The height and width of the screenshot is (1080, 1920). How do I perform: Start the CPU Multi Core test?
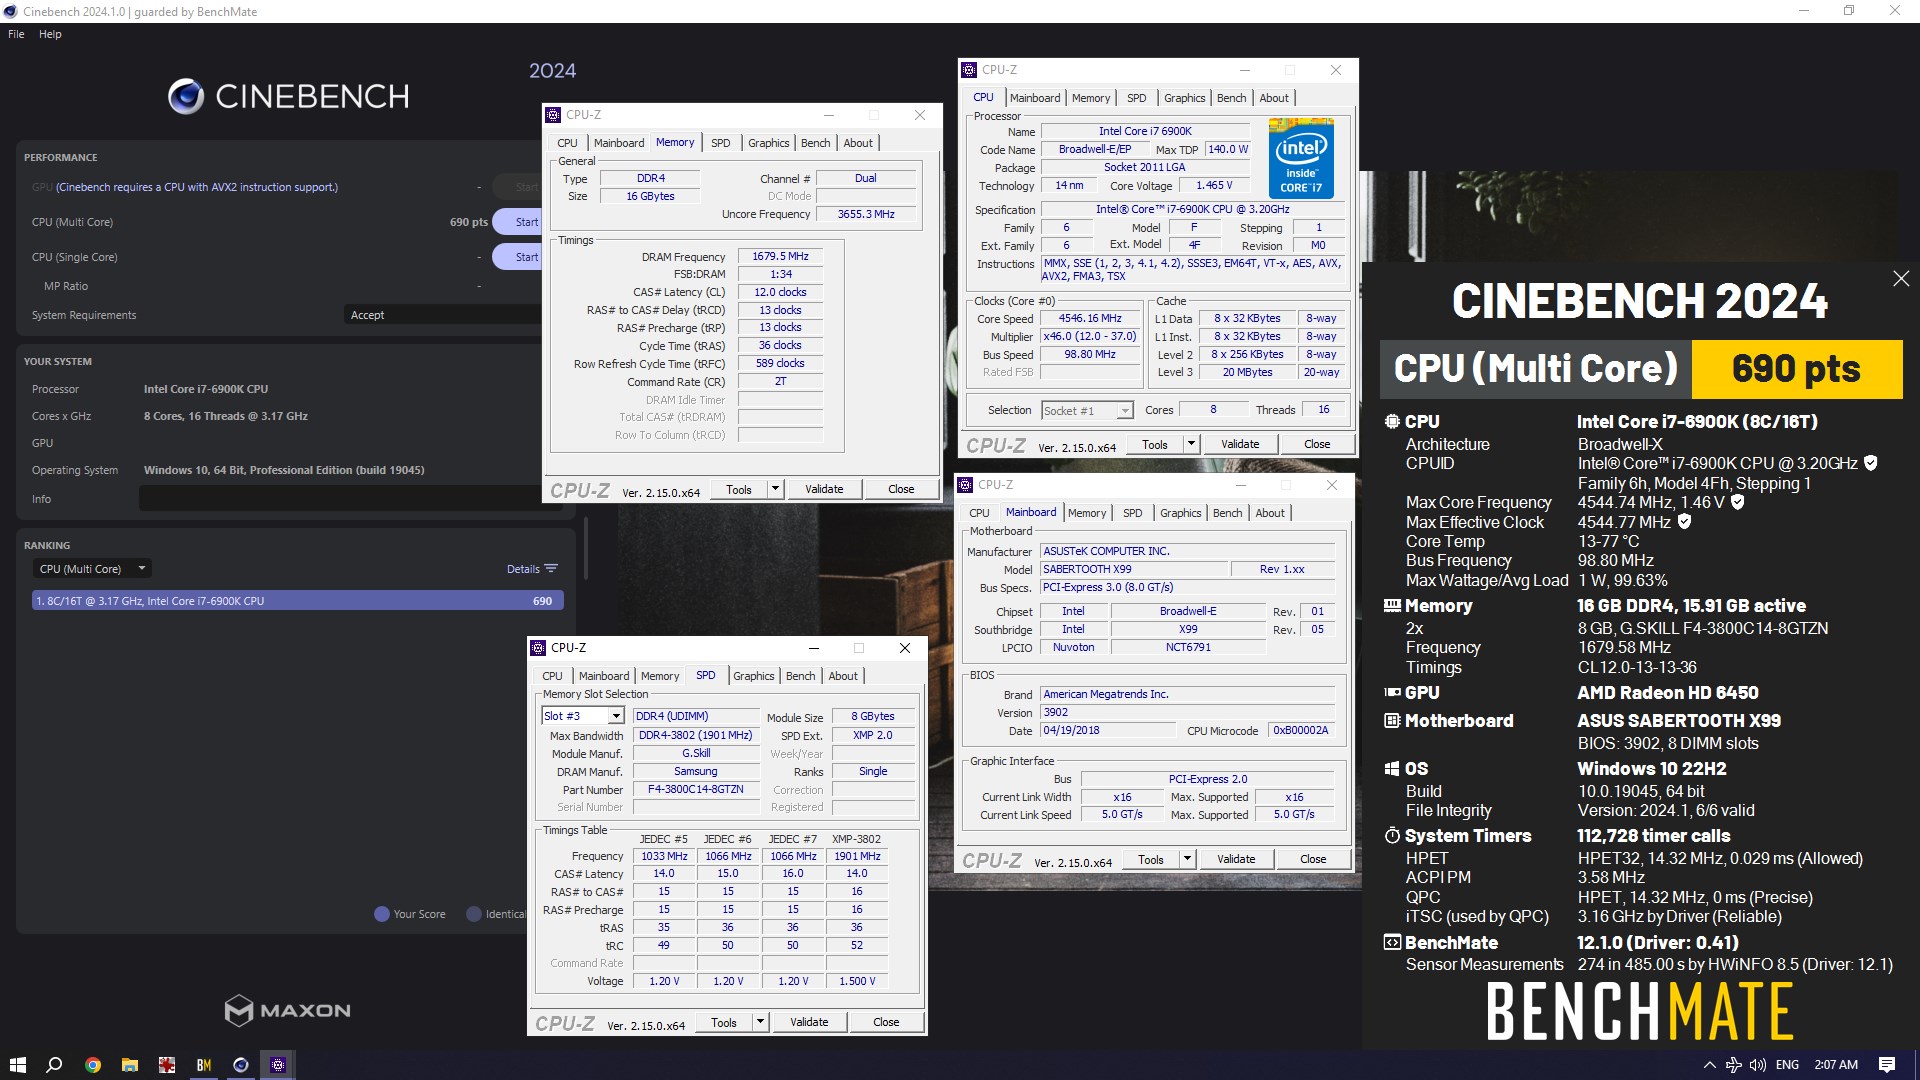tap(518, 222)
